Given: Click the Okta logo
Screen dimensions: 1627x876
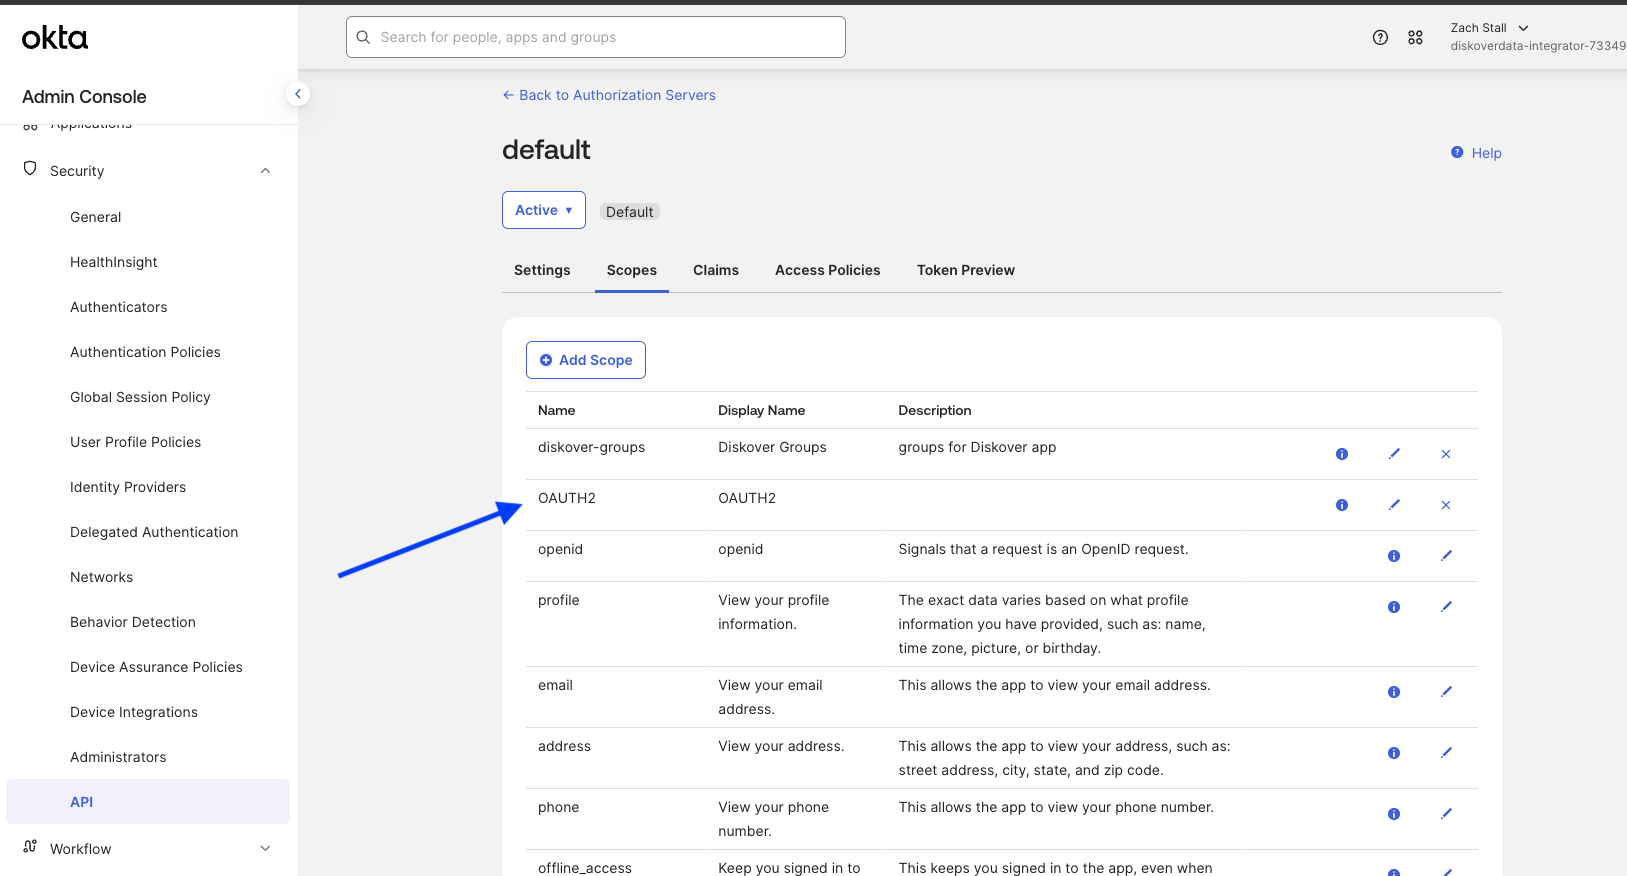Looking at the screenshot, I should (55, 38).
